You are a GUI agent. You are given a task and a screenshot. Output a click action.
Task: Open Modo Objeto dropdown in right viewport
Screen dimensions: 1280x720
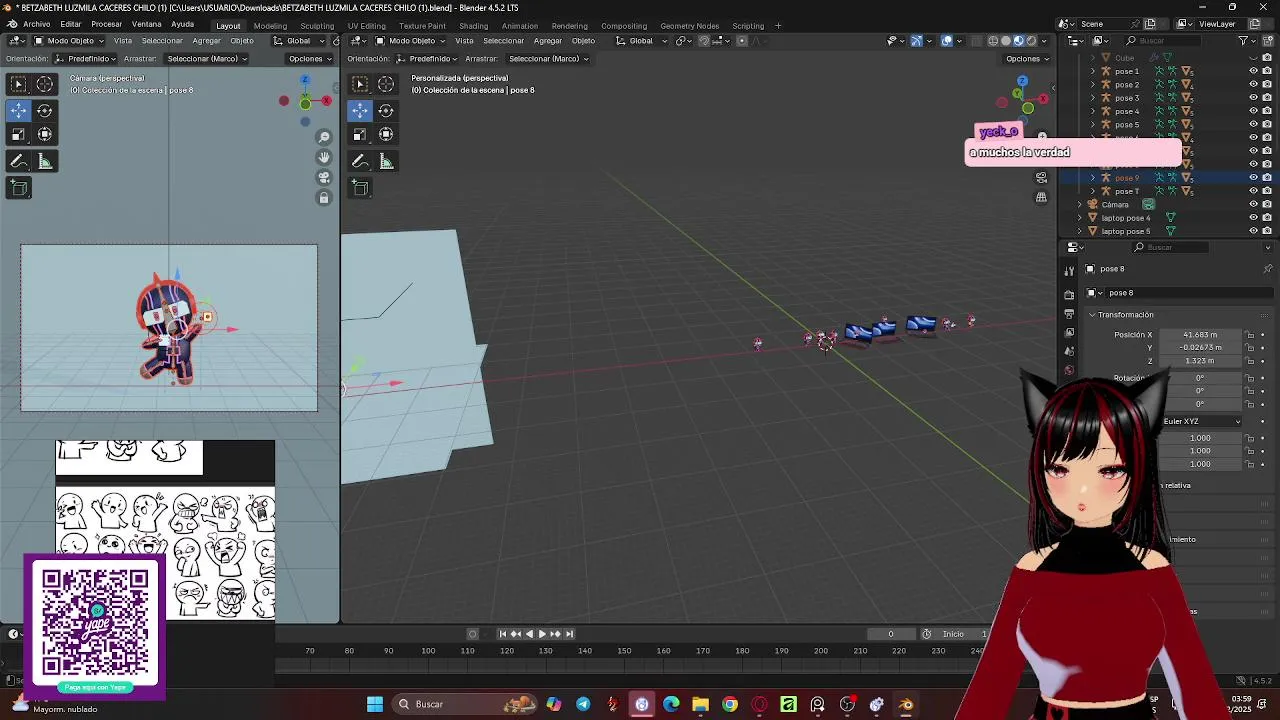click(412, 41)
